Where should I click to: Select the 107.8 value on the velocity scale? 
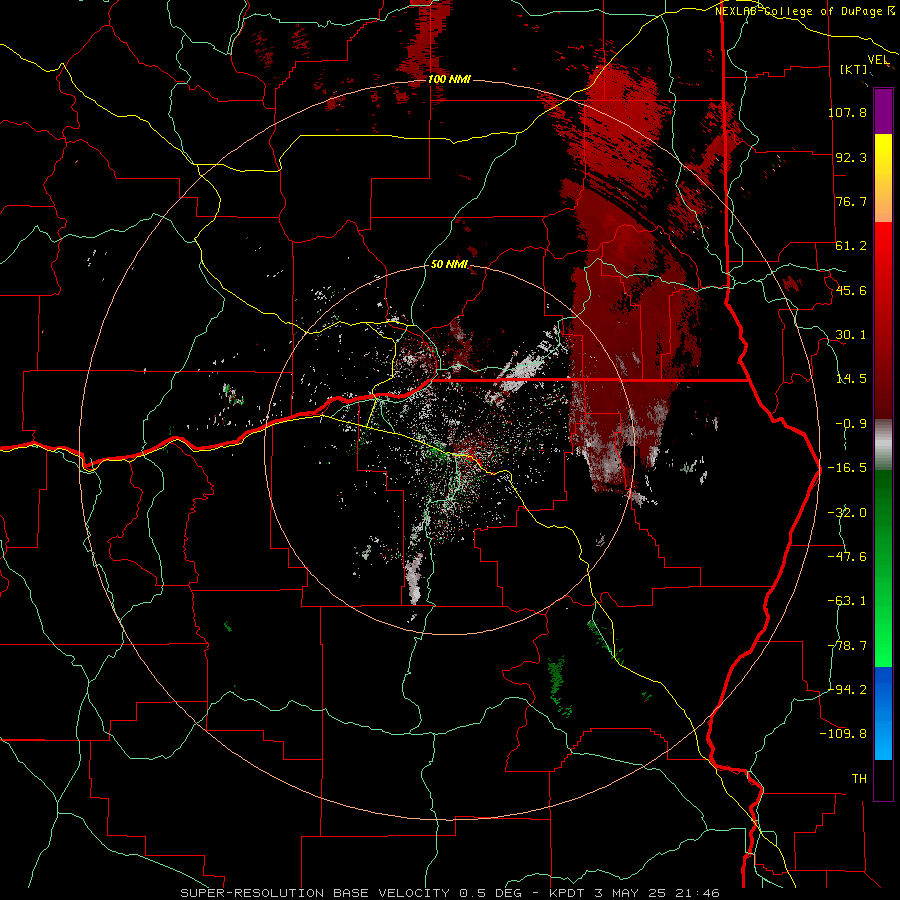coord(847,112)
